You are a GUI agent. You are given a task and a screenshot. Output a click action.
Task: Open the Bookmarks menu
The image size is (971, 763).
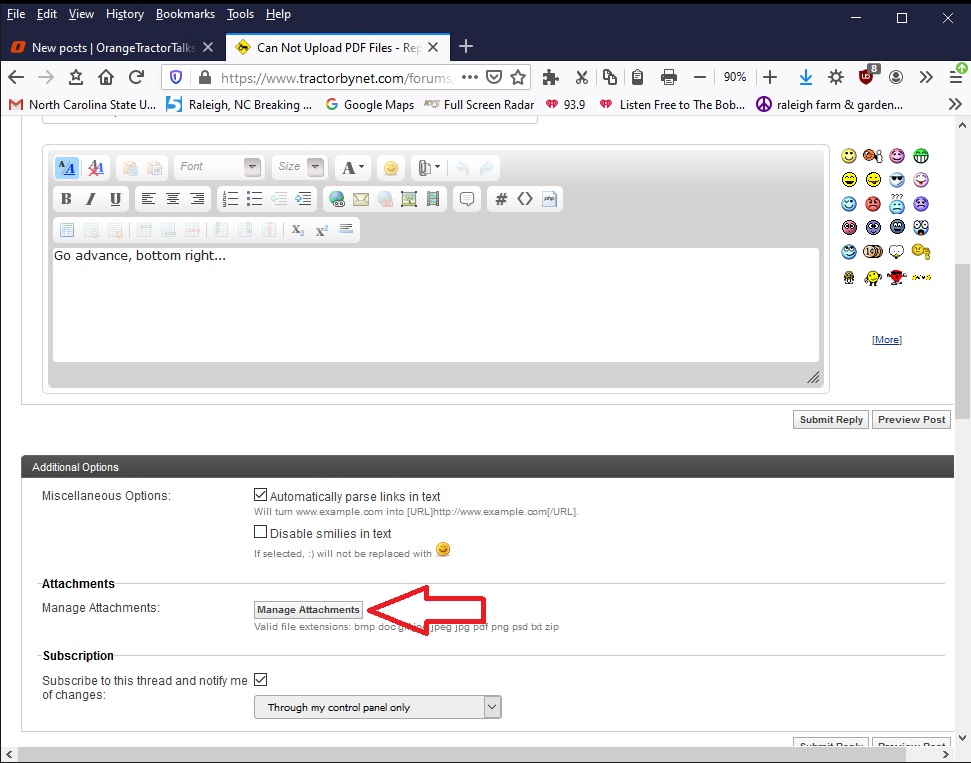point(185,14)
